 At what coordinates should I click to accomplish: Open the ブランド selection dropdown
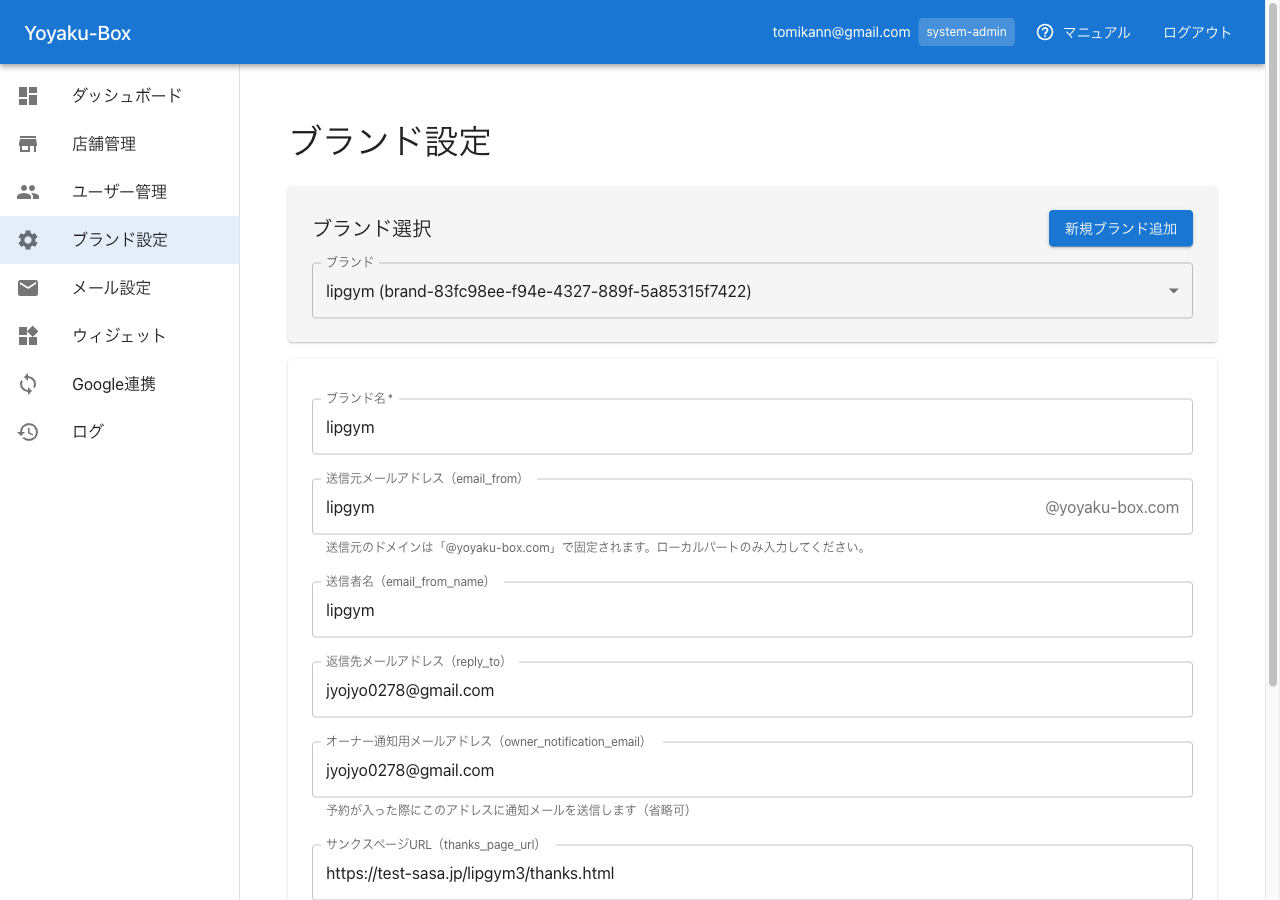click(740, 291)
